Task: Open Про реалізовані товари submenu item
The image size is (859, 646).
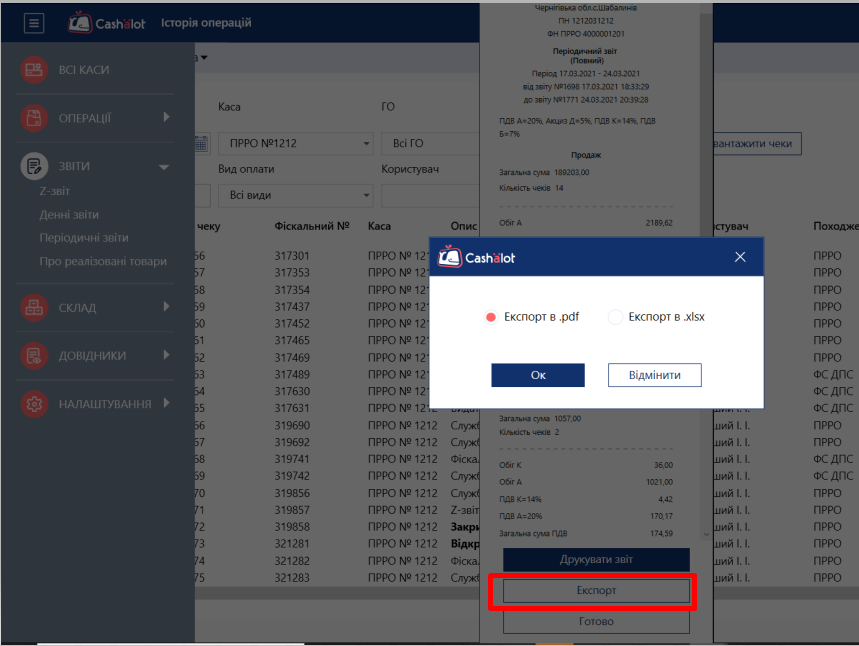Action: 103,261
